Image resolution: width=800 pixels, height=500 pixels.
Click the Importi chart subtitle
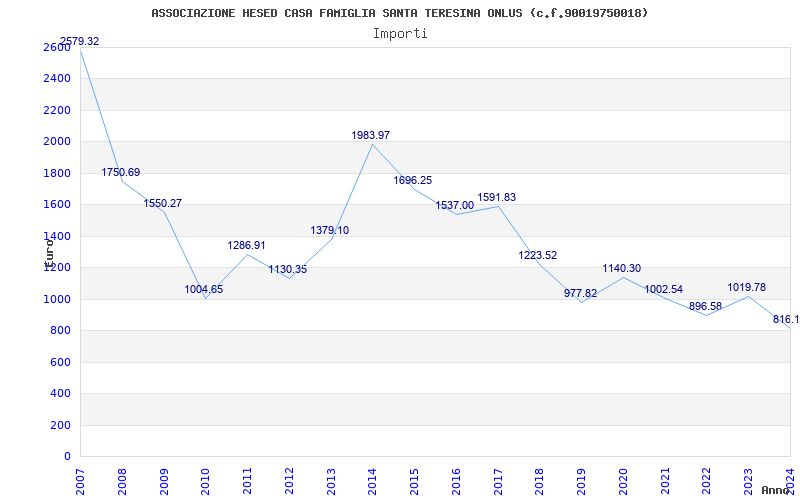click(x=400, y=33)
